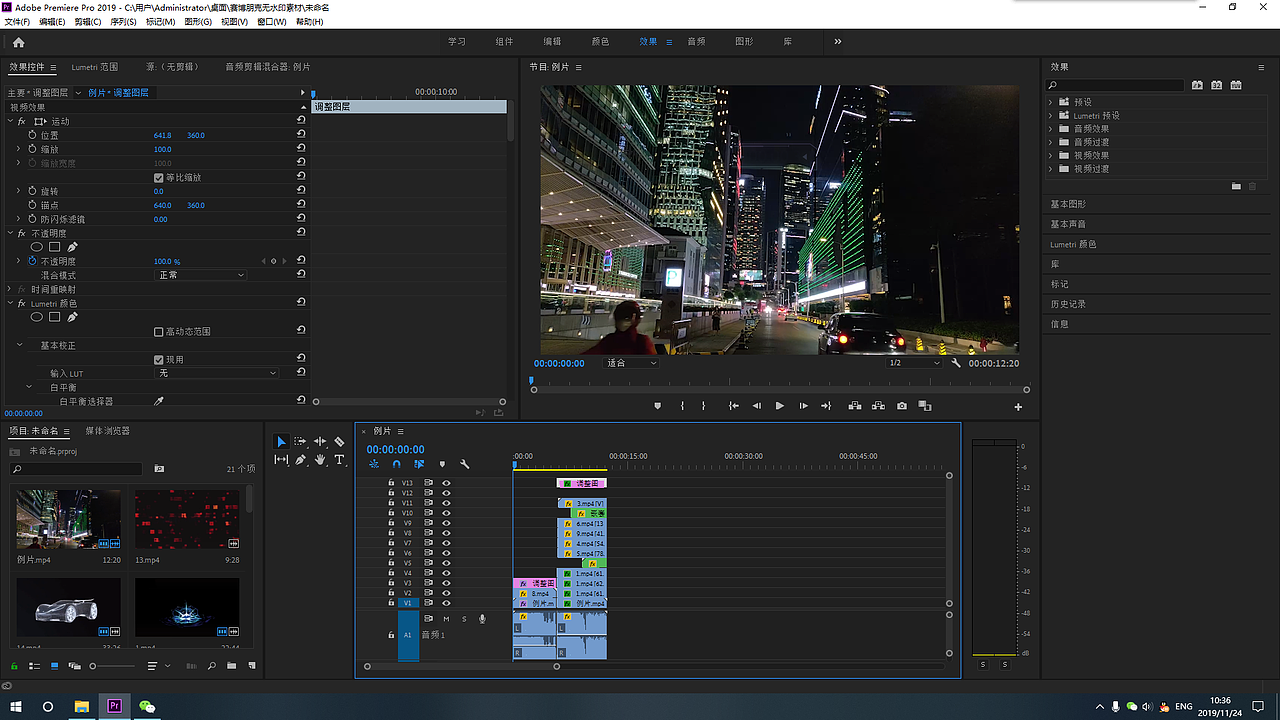The width and height of the screenshot is (1280, 720).
Task: Switch to the 媒体浏览器 tab
Action: [107, 431]
